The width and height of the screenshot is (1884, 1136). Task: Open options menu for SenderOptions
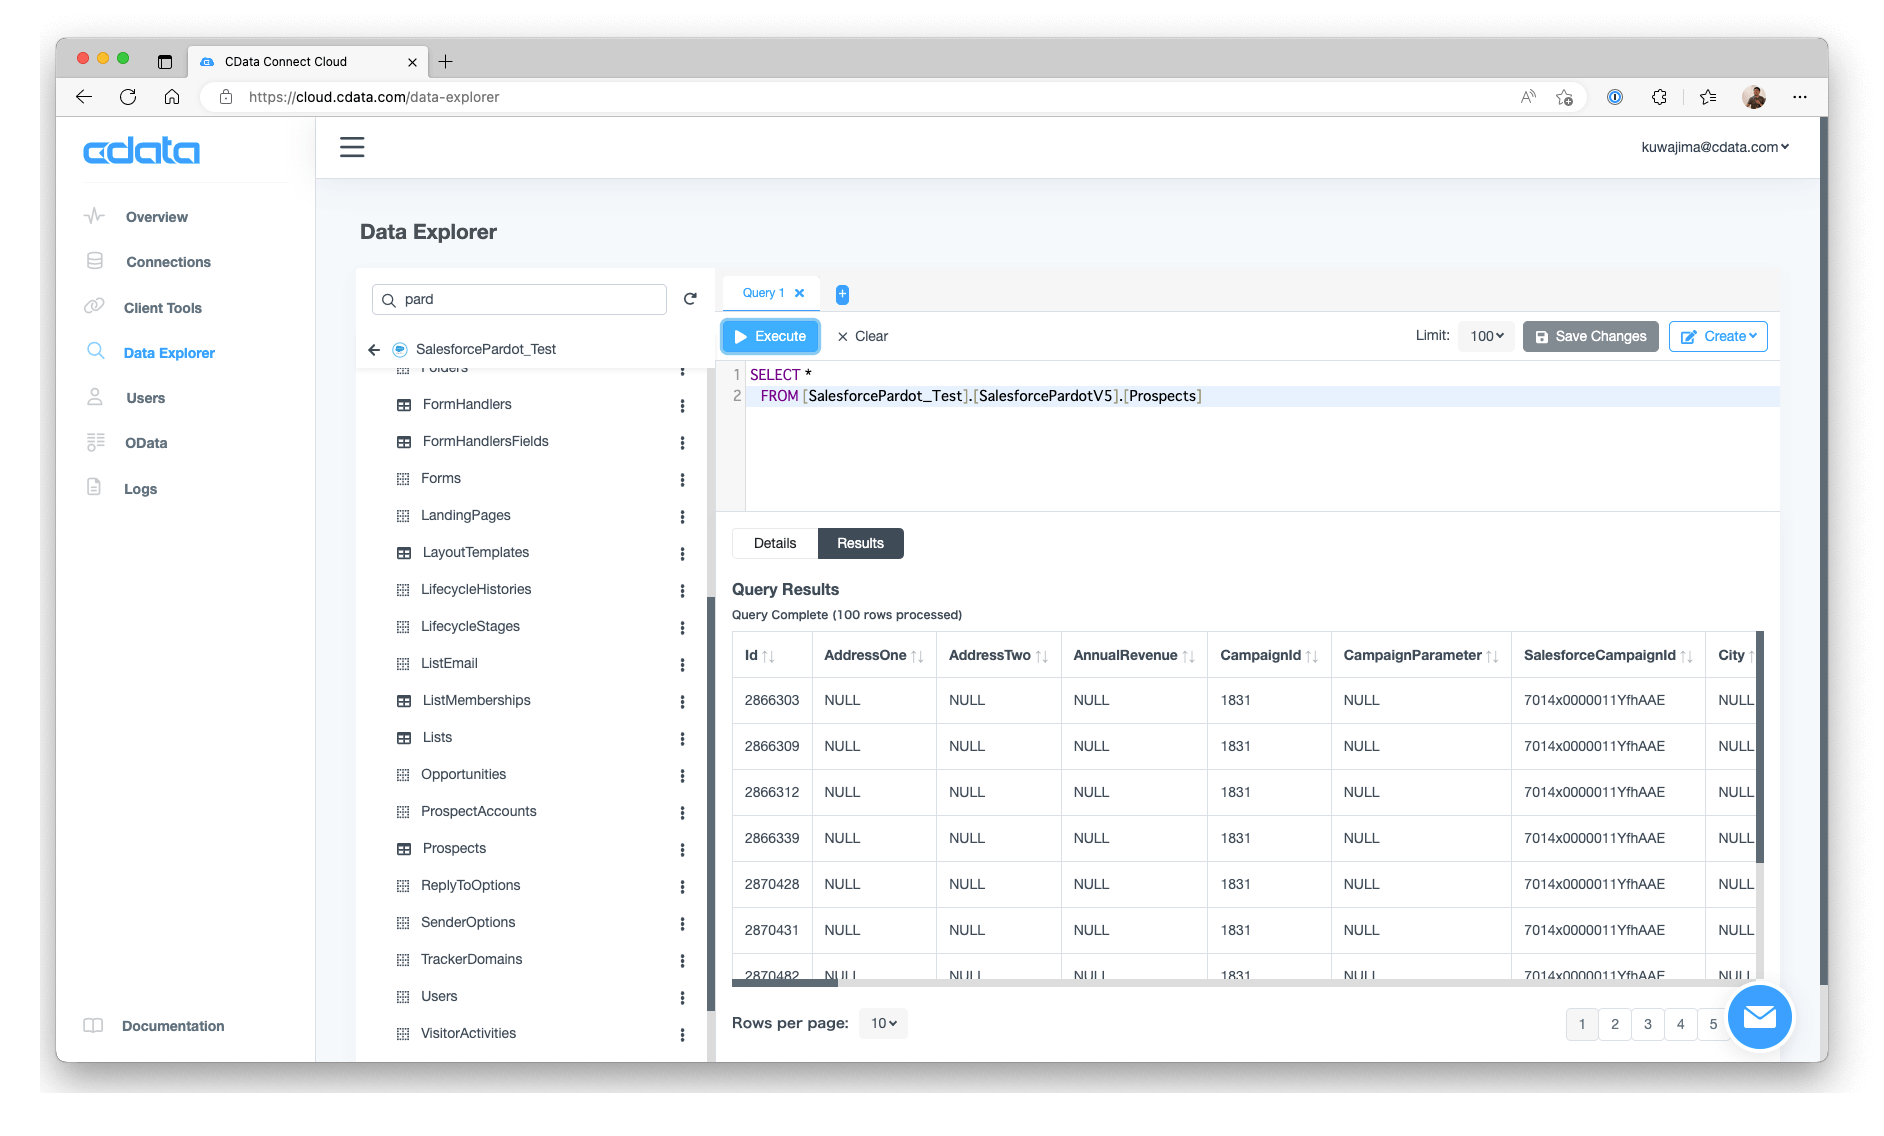tap(682, 924)
